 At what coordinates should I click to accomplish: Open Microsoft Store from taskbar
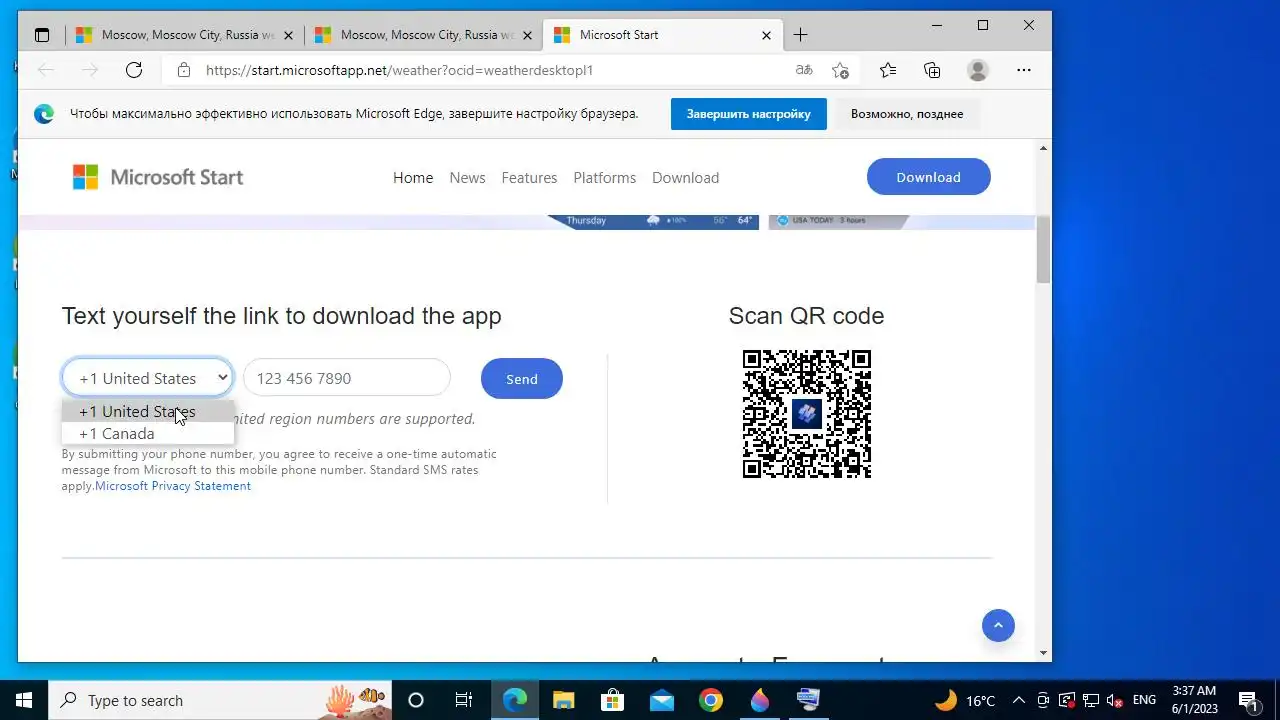[x=612, y=700]
